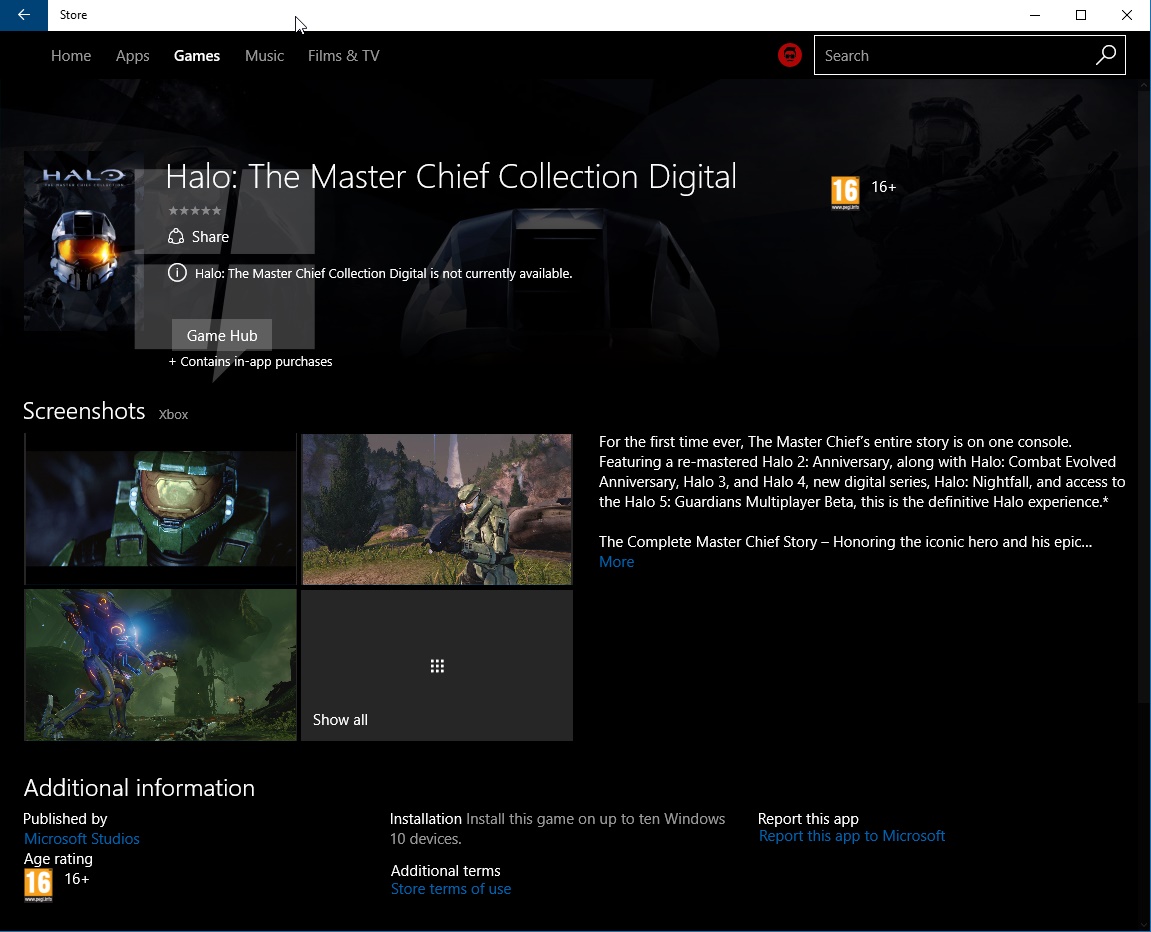Open the Master Chief outdoor landscape screenshot

437,509
